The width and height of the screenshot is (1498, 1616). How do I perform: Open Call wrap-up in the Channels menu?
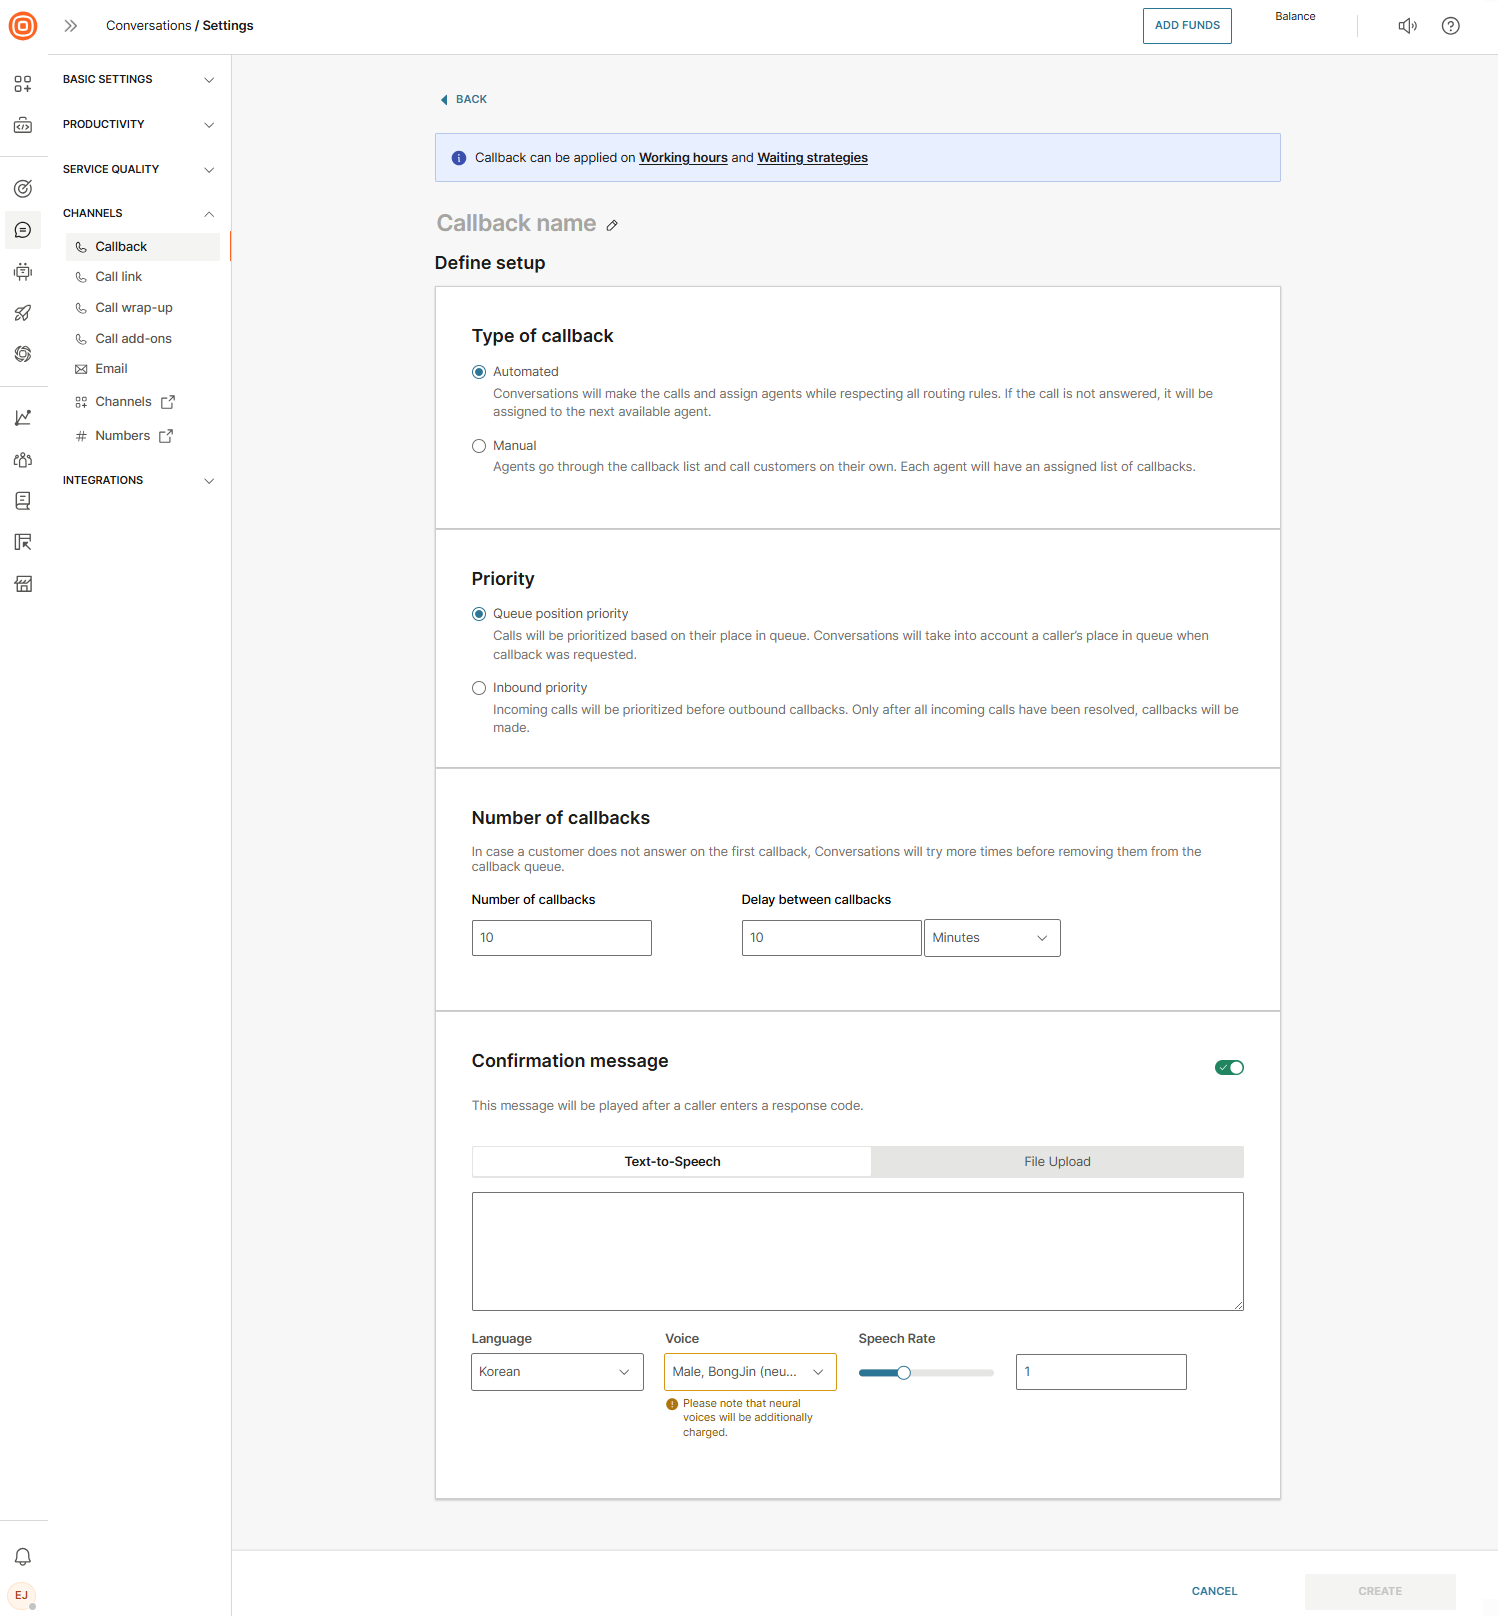click(x=134, y=308)
